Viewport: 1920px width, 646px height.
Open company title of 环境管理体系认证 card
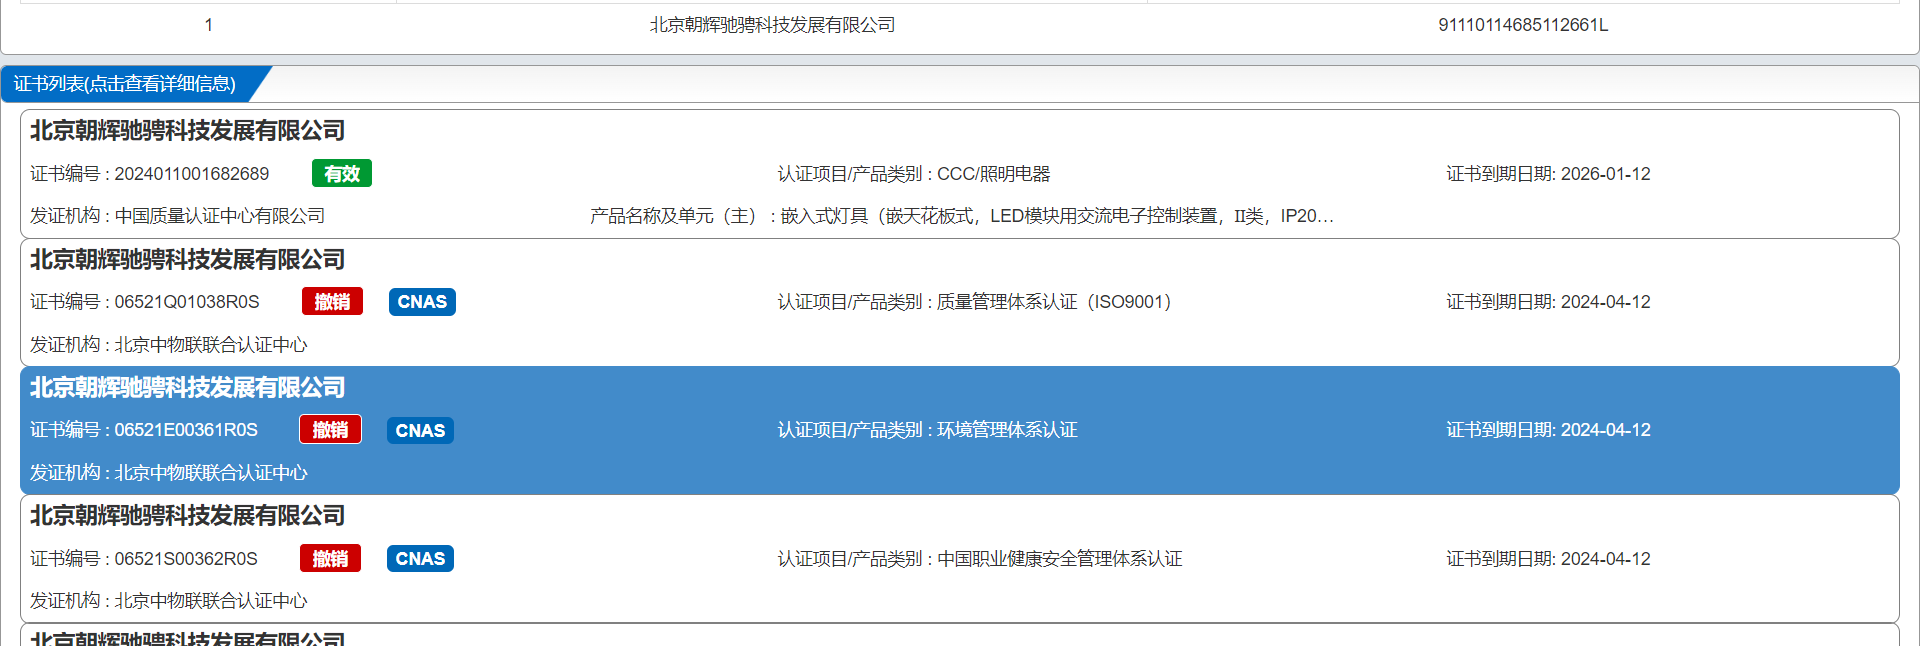pos(188,388)
